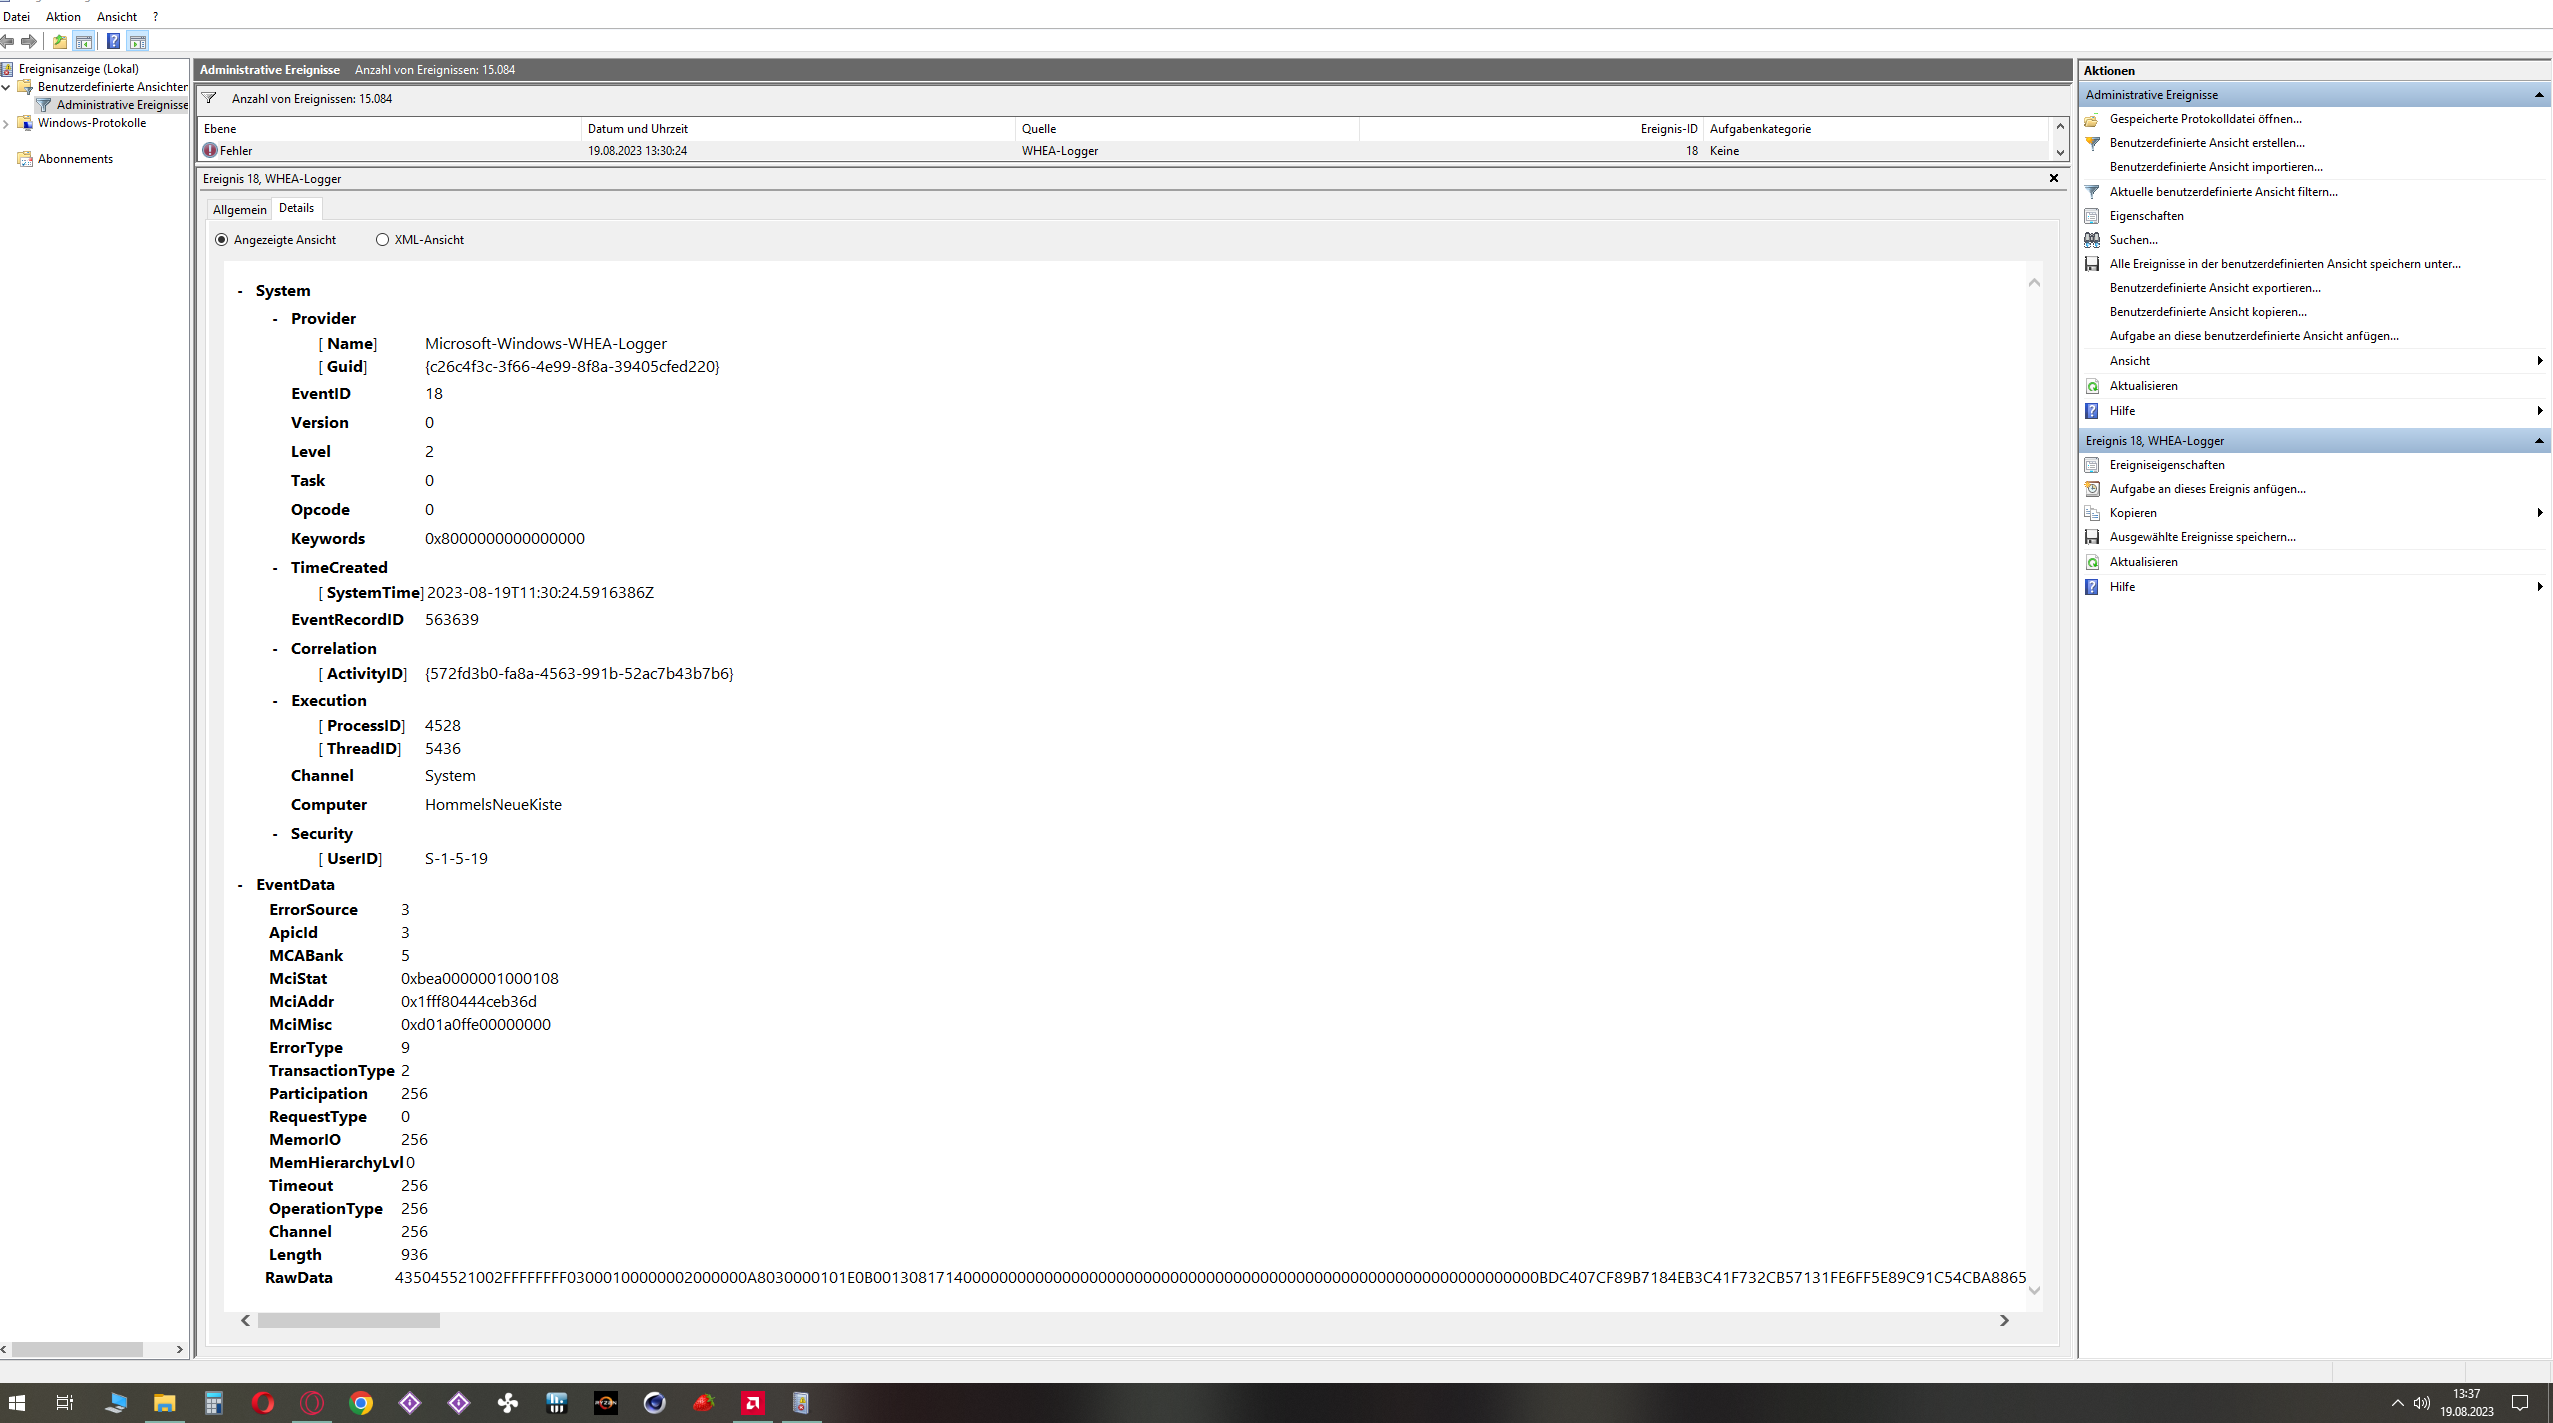Expand the Windows-Protokolle tree node
The image size is (2553, 1423).
coord(6,123)
